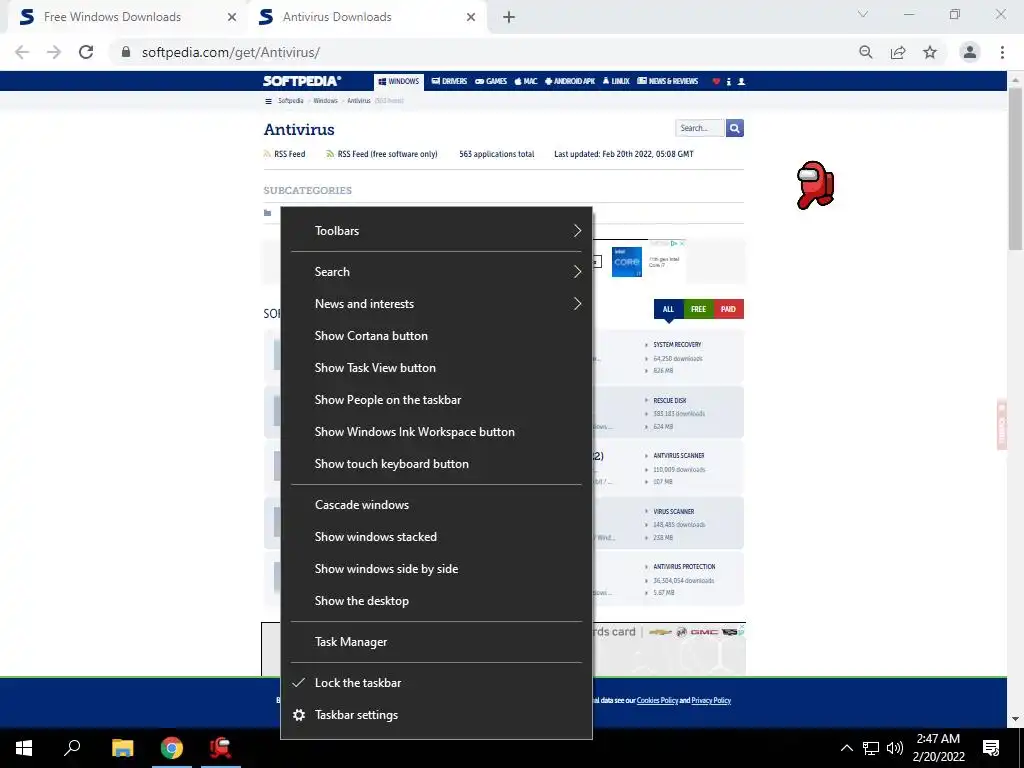Viewport: 1024px width, 768px height.
Task: Open the Chrome profile avatar
Action: coord(970,52)
